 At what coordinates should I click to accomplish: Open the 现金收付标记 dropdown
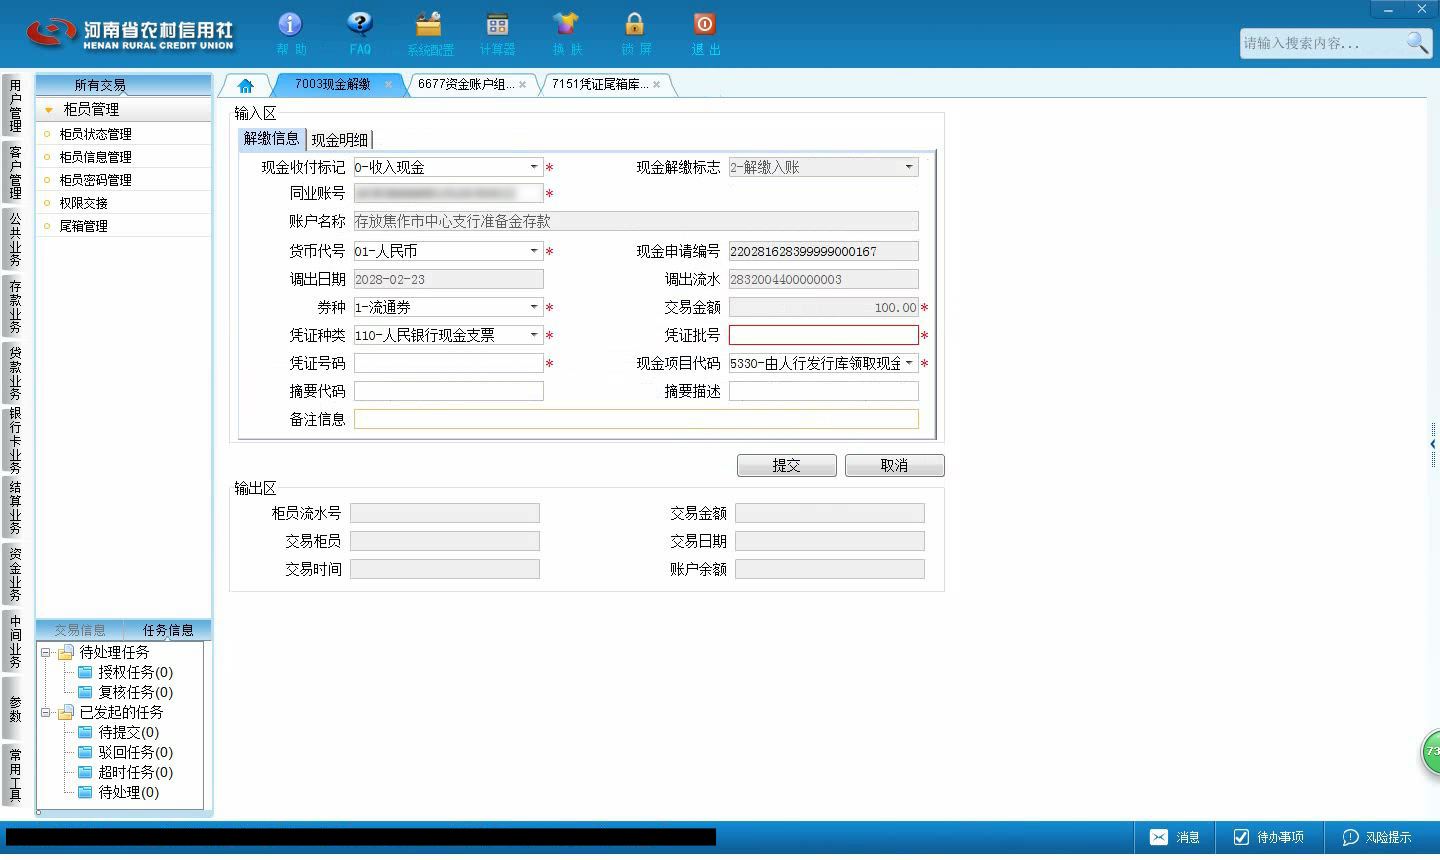click(x=534, y=167)
